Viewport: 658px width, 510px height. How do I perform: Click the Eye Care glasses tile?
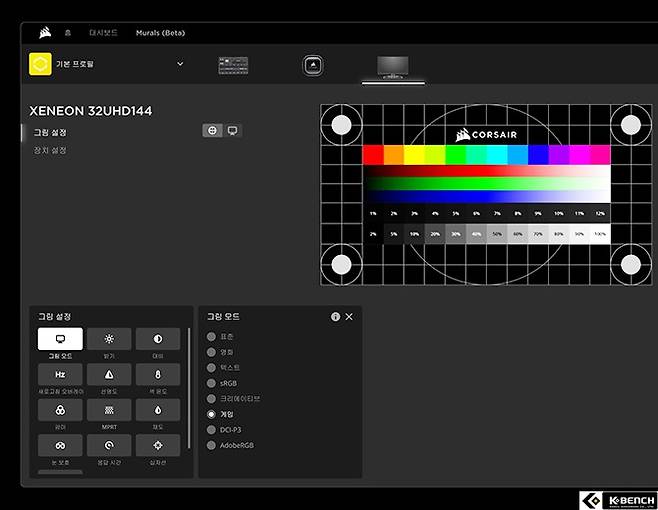(x=60, y=445)
